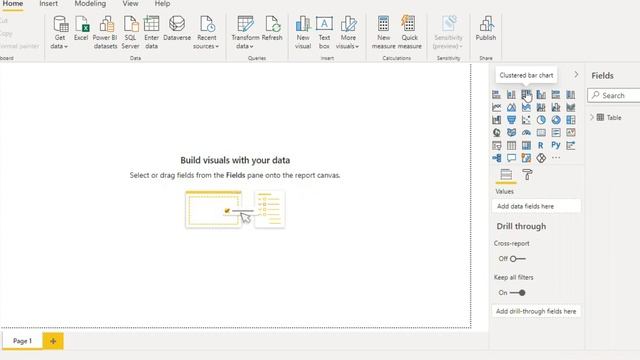The height and width of the screenshot is (360, 640).
Task: Select the Funnel chart visual
Action: point(511,120)
